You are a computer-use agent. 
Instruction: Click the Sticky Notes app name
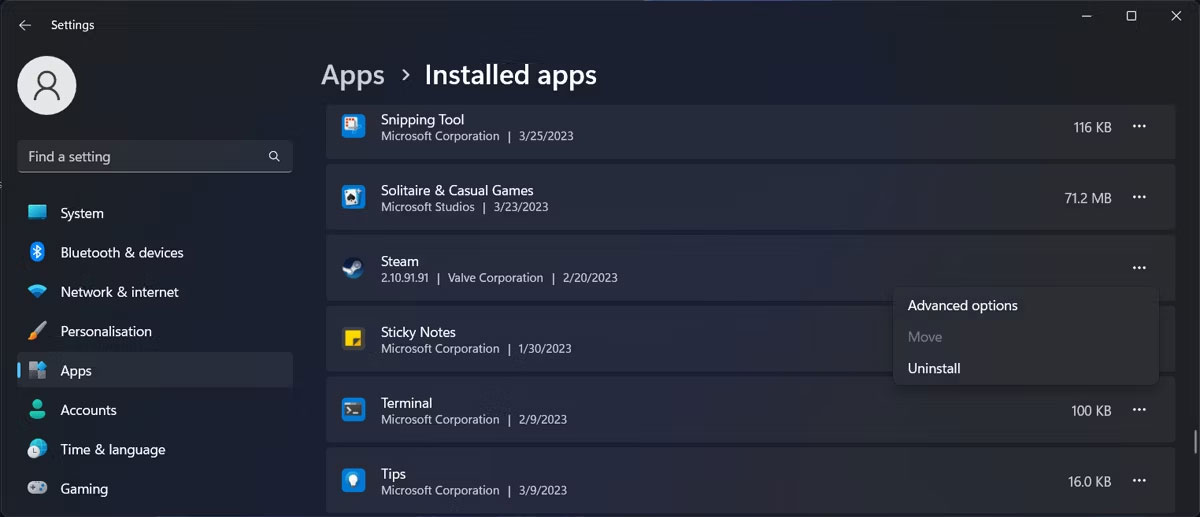point(418,332)
